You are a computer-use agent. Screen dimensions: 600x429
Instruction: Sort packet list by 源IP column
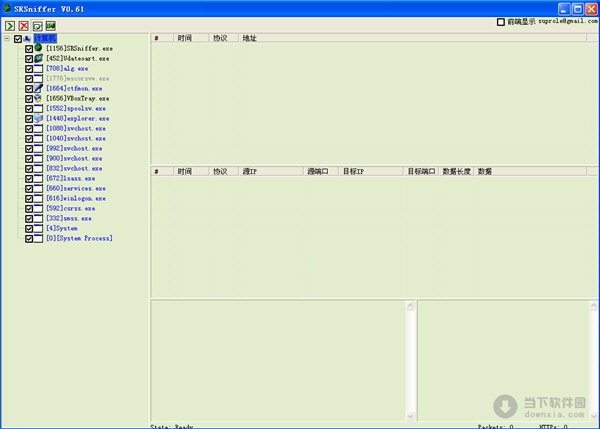[x=271, y=171]
